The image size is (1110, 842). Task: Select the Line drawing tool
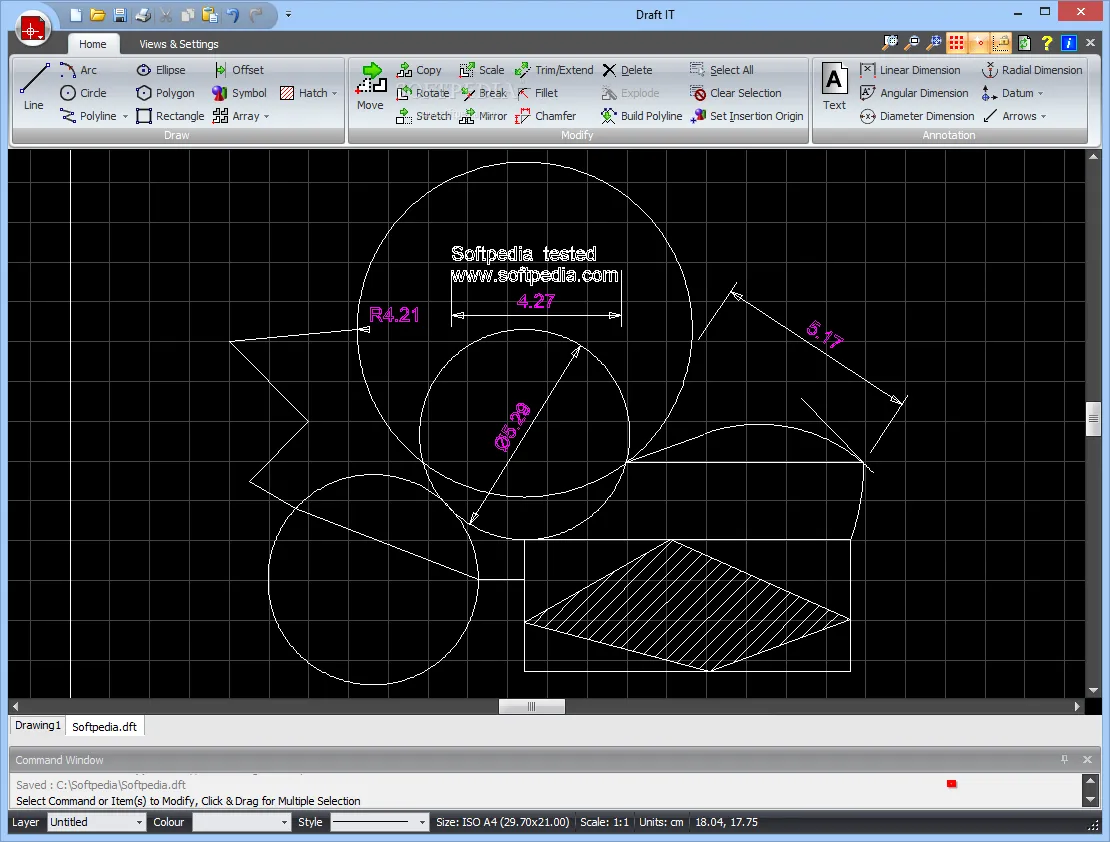34,87
